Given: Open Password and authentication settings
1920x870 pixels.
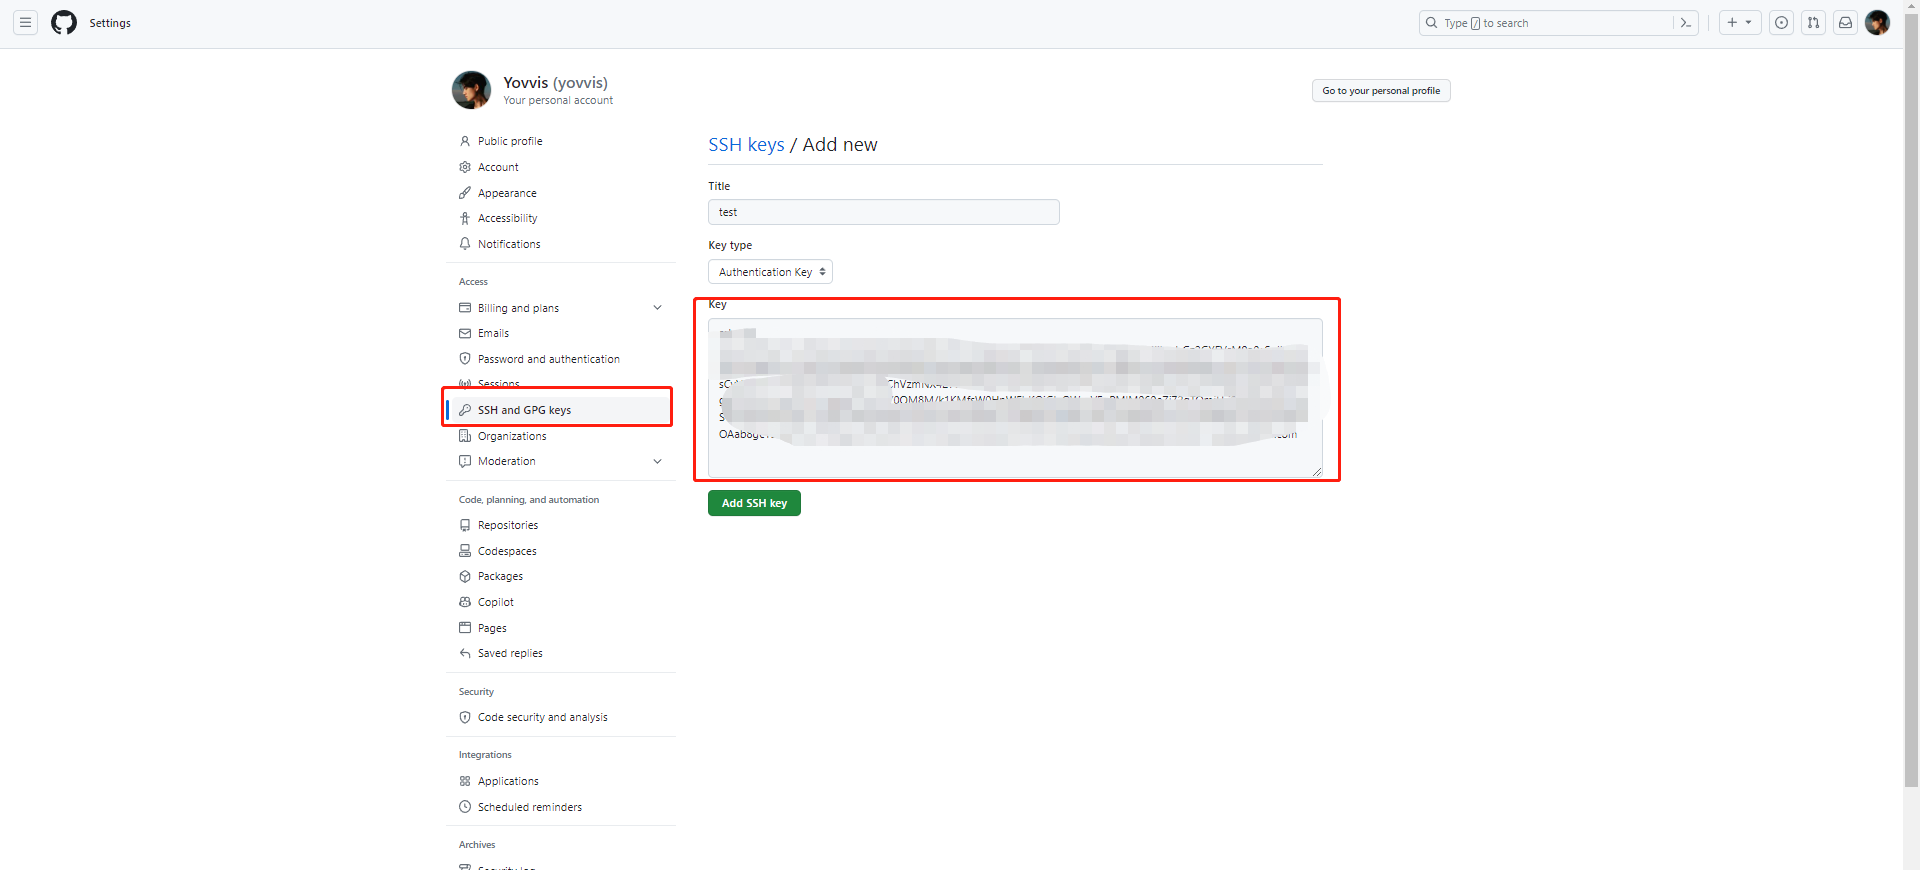Looking at the screenshot, I should tap(548, 359).
